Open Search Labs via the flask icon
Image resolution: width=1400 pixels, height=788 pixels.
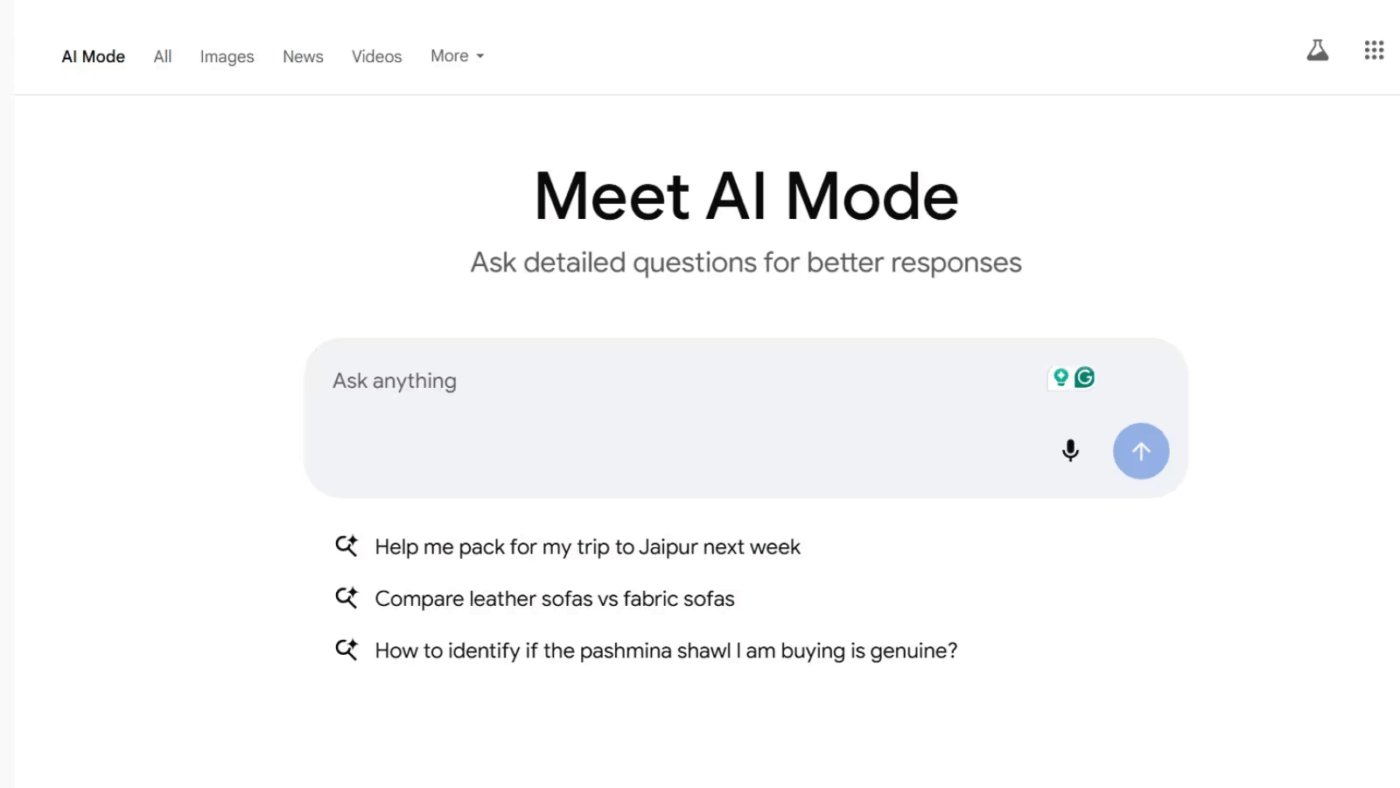tap(1317, 49)
